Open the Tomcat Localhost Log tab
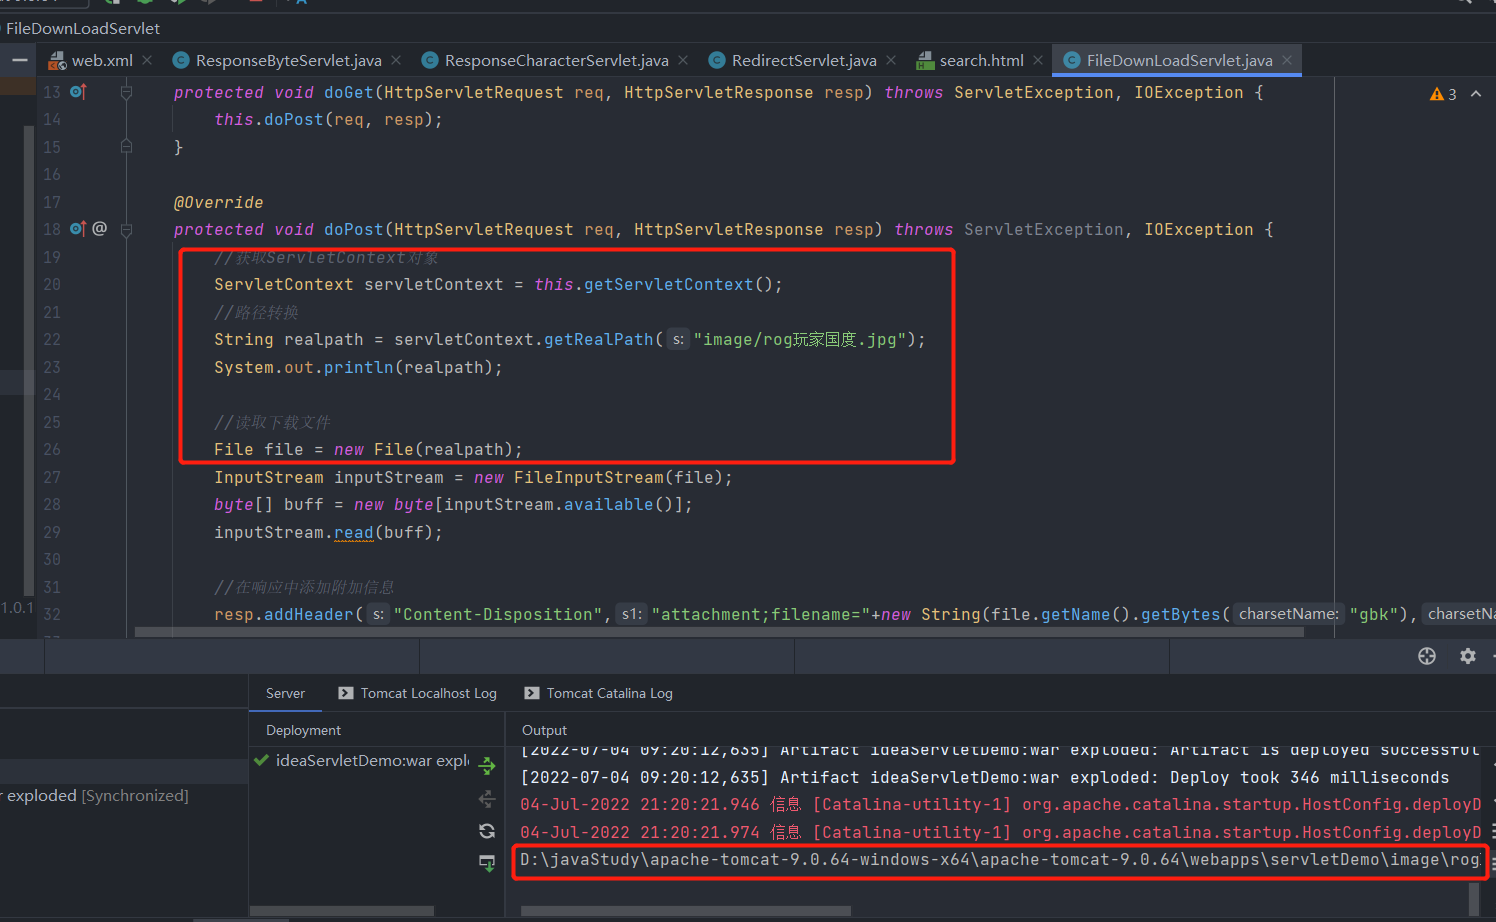1496x922 pixels. pyautogui.click(x=417, y=693)
